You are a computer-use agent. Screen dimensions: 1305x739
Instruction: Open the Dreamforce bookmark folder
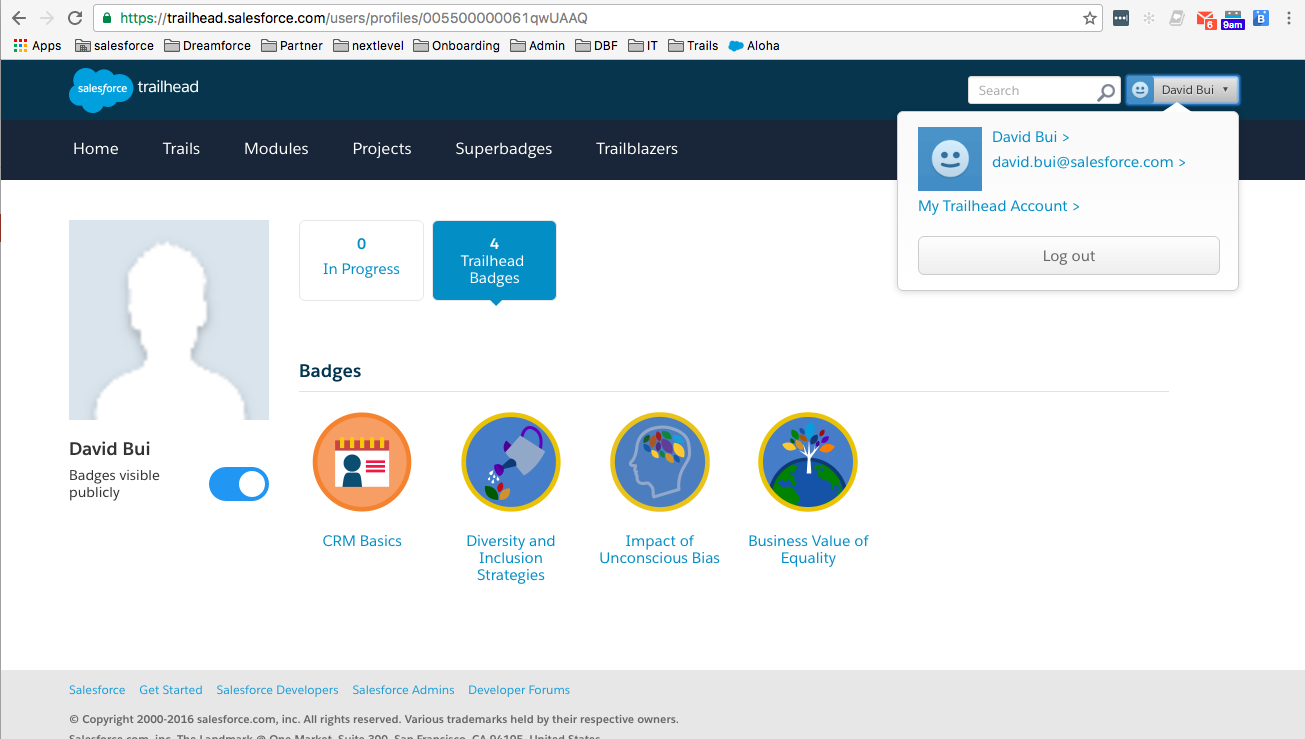207,46
